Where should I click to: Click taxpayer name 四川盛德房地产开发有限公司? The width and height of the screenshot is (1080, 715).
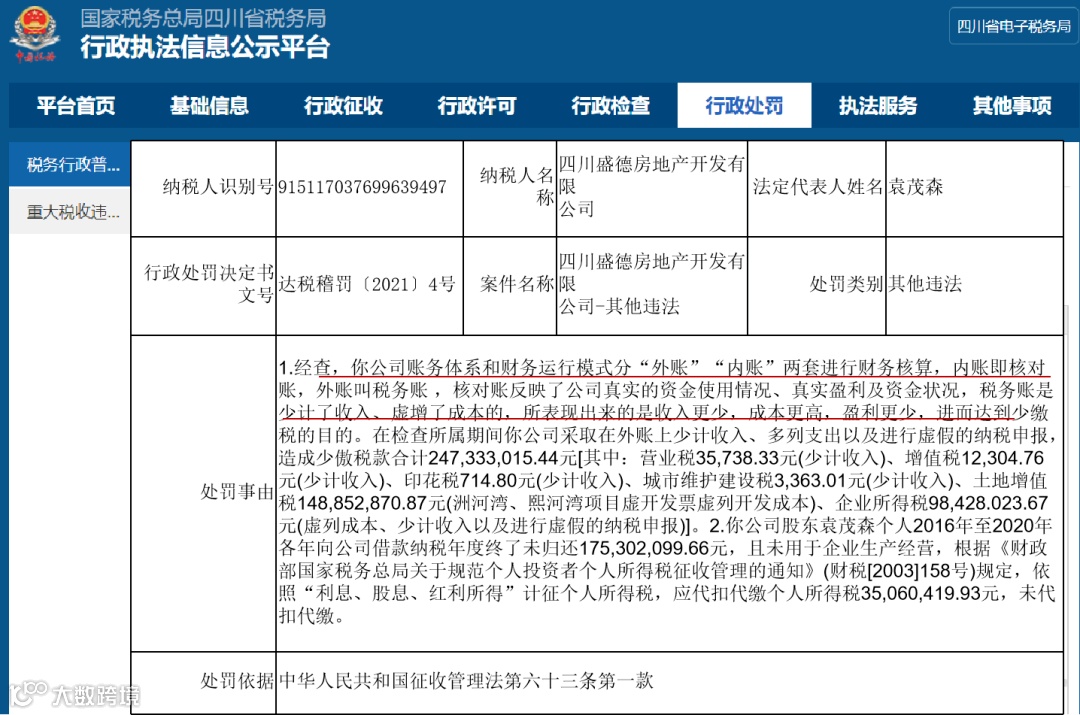click(x=652, y=187)
